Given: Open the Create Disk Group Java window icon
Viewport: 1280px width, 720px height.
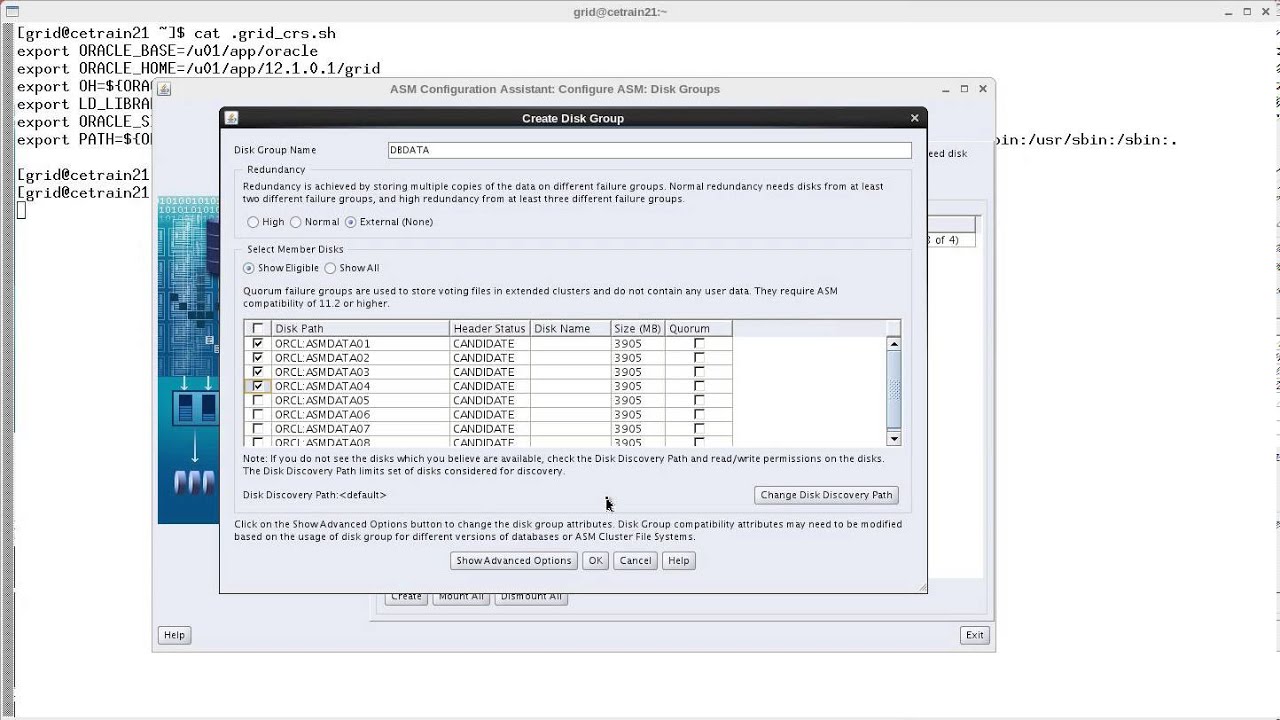Looking at the screenshot, I should (231, 118).
